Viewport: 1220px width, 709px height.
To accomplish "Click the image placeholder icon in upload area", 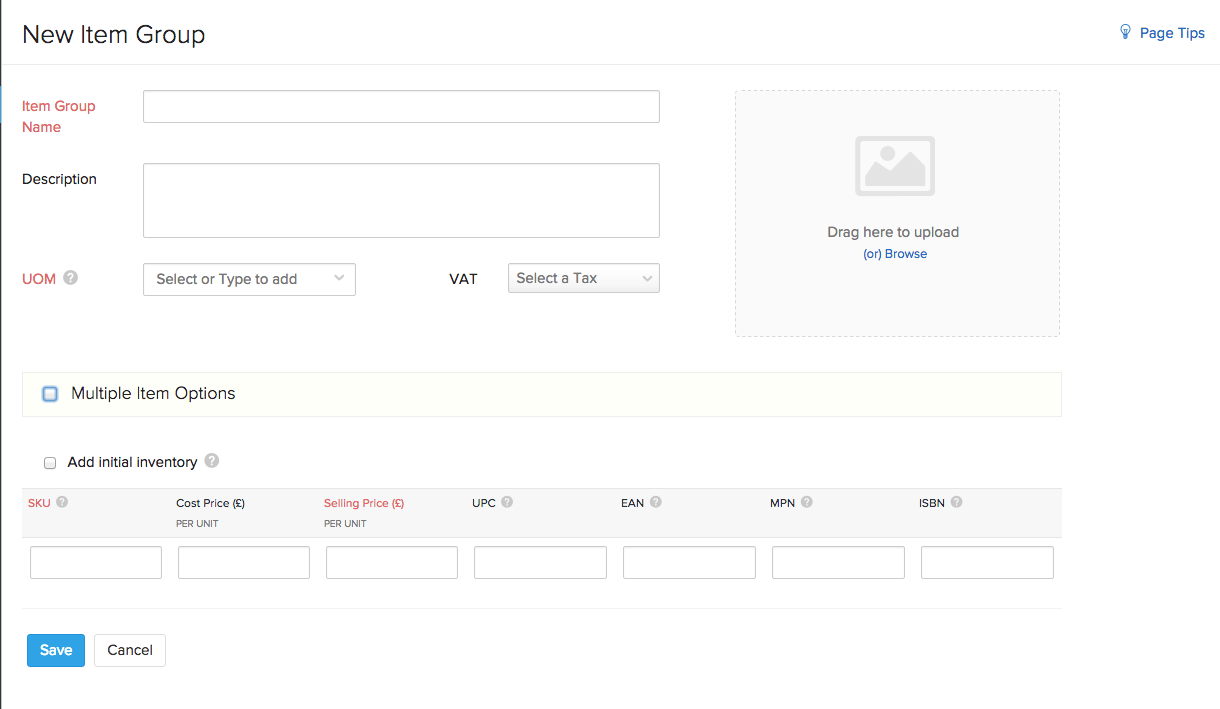I will pos(895,166).
